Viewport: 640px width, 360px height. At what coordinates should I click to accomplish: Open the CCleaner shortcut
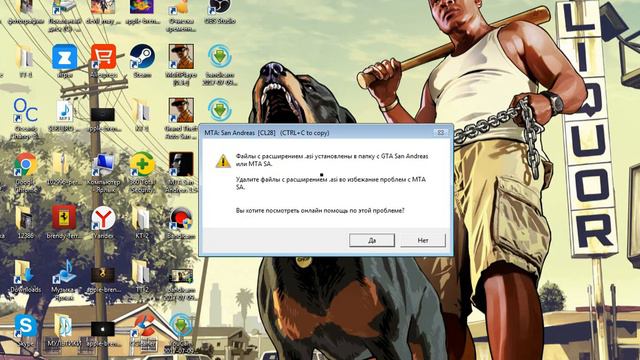point(142,326)
